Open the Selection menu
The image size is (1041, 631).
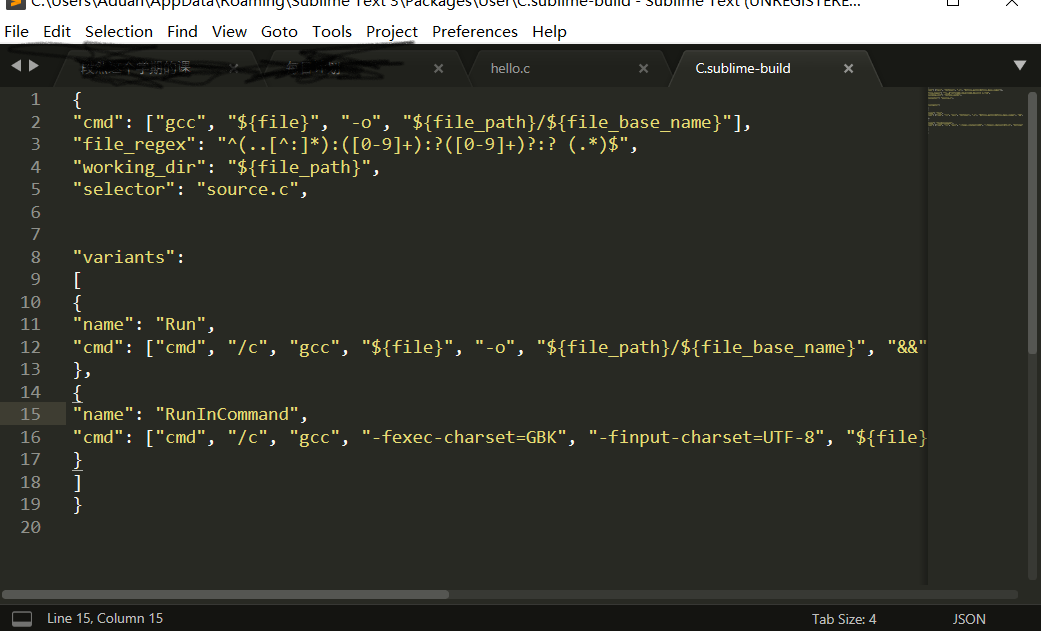(119, 32)
